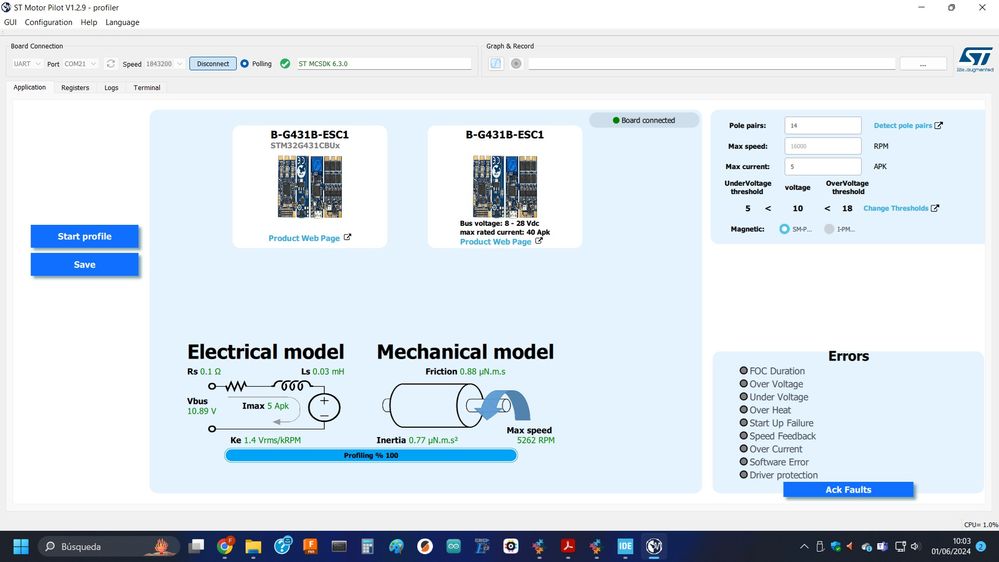Click the Under Voltage error indicator
The height and width of the screenshot is (562, 999).
[x=744, y=396]
